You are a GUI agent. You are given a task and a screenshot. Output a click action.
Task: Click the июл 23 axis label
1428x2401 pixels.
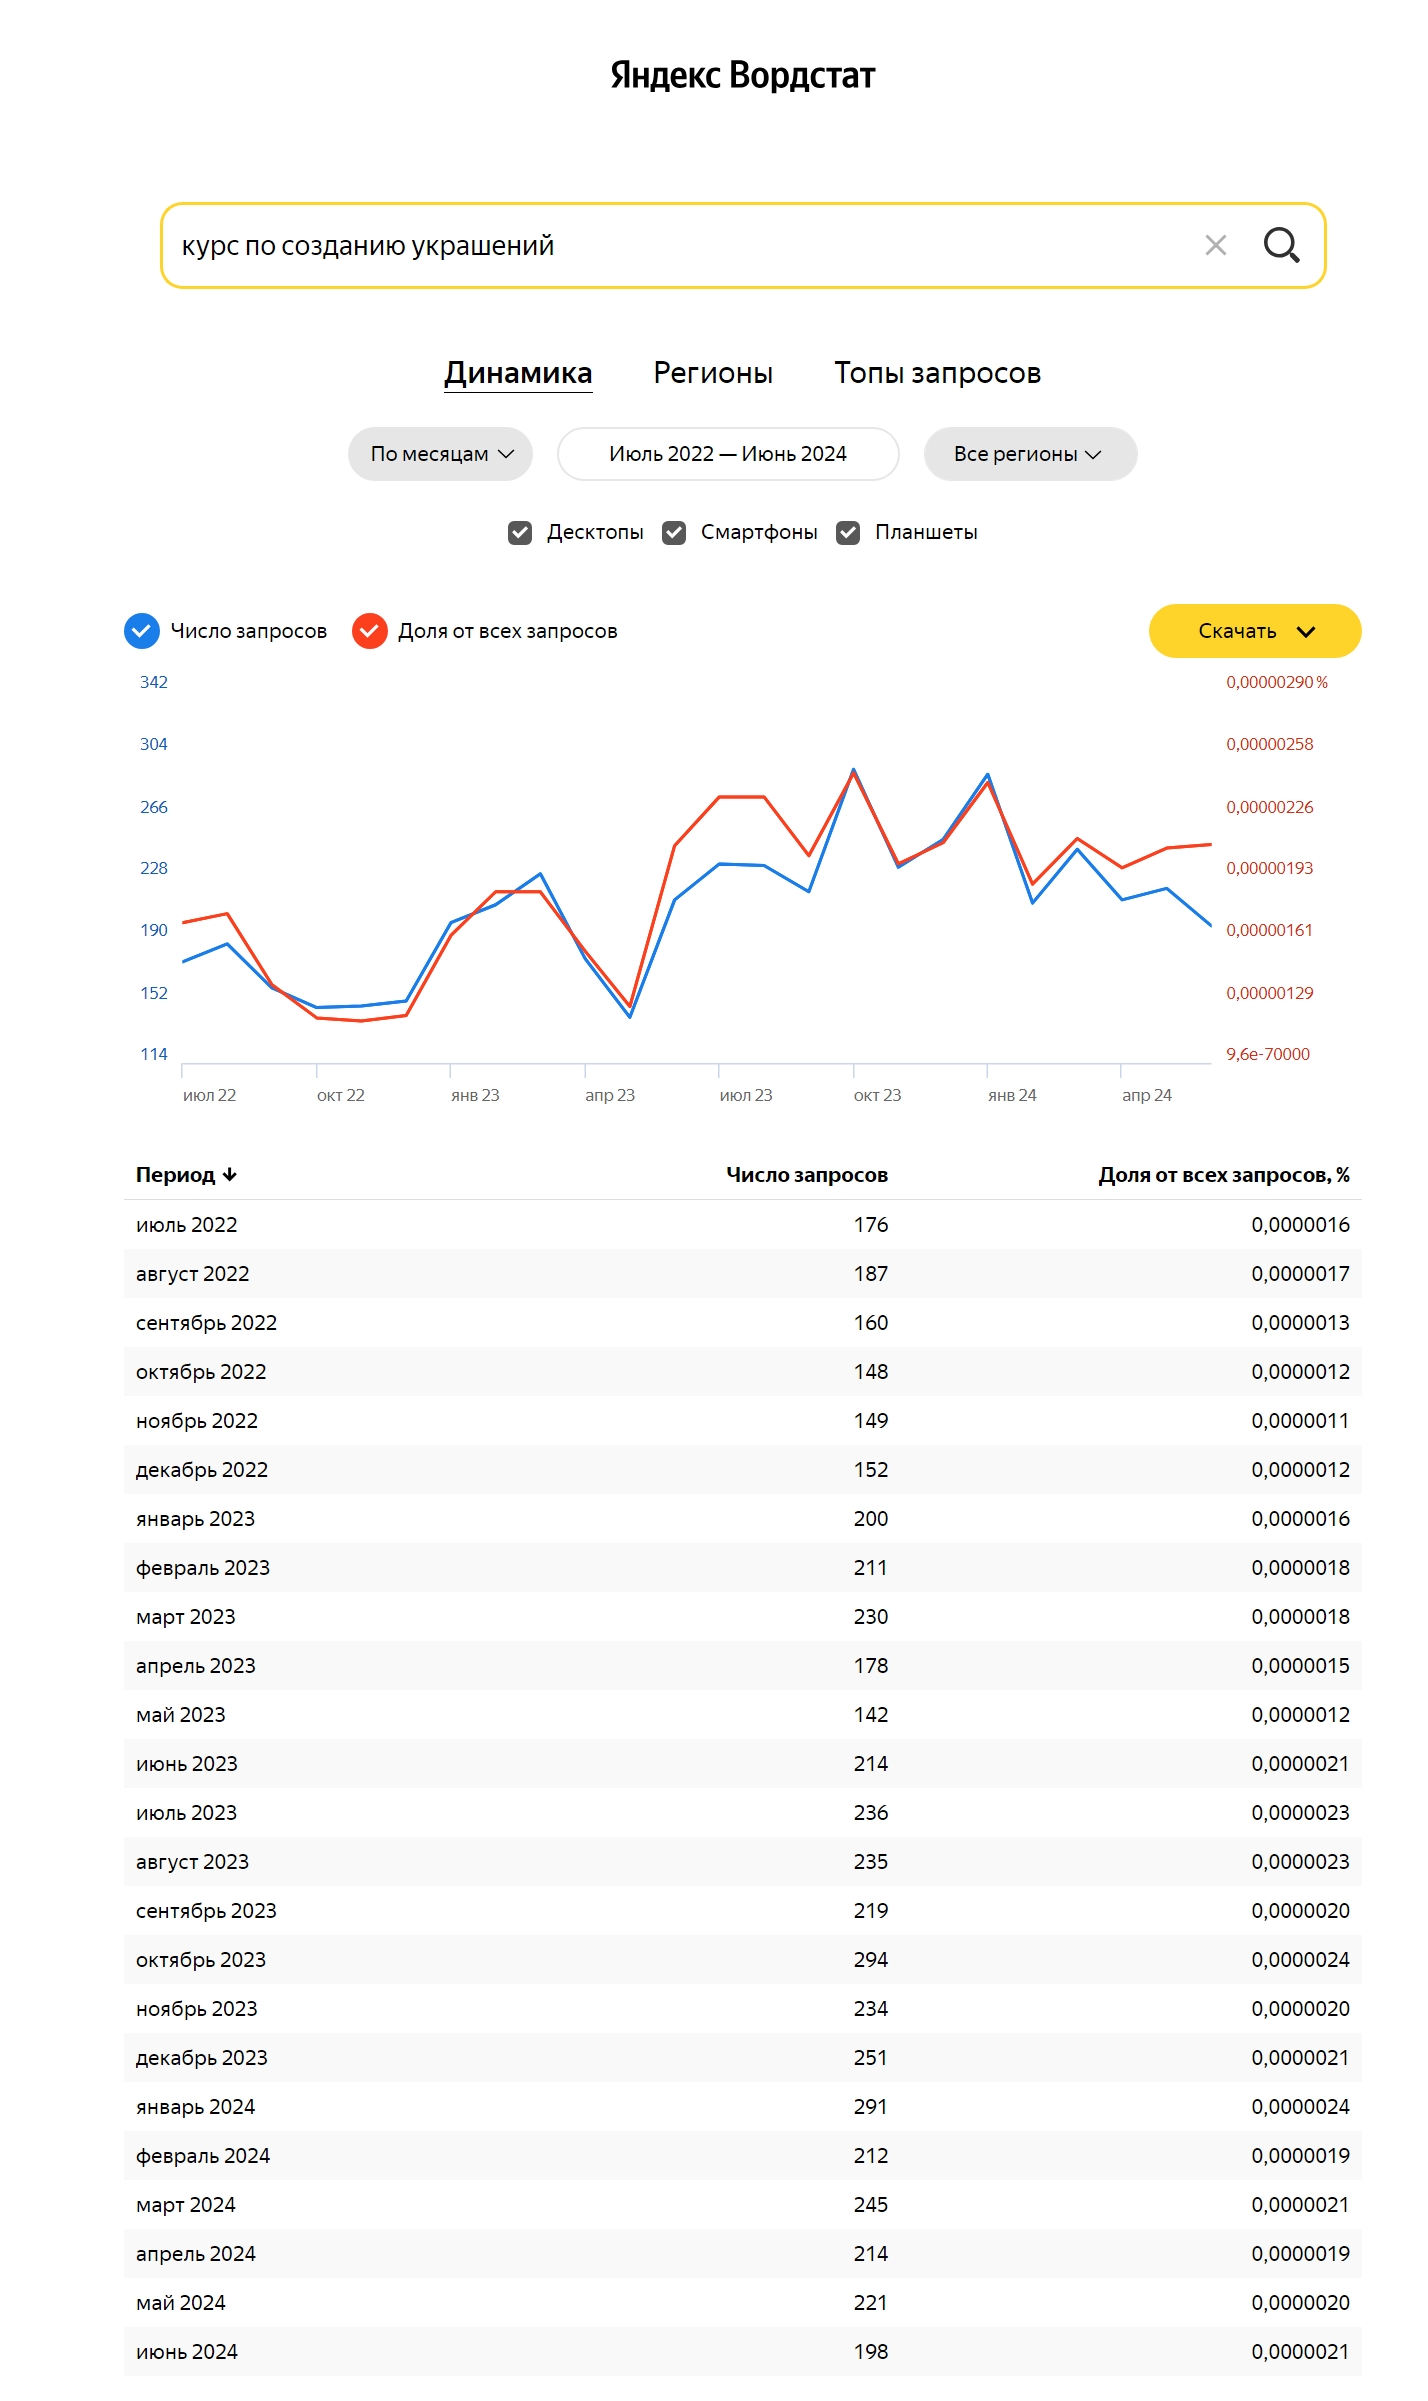pyautogui.click(x=746, y=1095)
